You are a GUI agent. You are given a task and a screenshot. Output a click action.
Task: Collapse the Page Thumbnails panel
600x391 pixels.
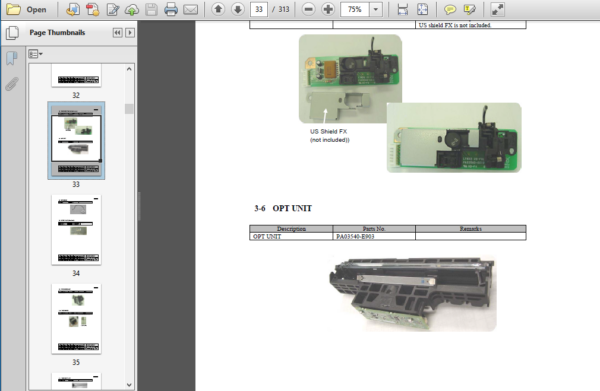point(117,33)
